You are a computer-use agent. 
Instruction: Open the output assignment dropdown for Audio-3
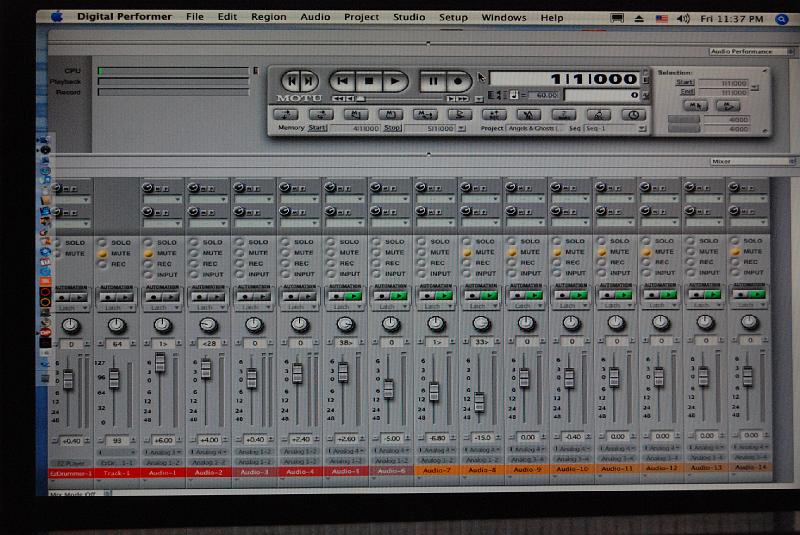click(254, 462)
